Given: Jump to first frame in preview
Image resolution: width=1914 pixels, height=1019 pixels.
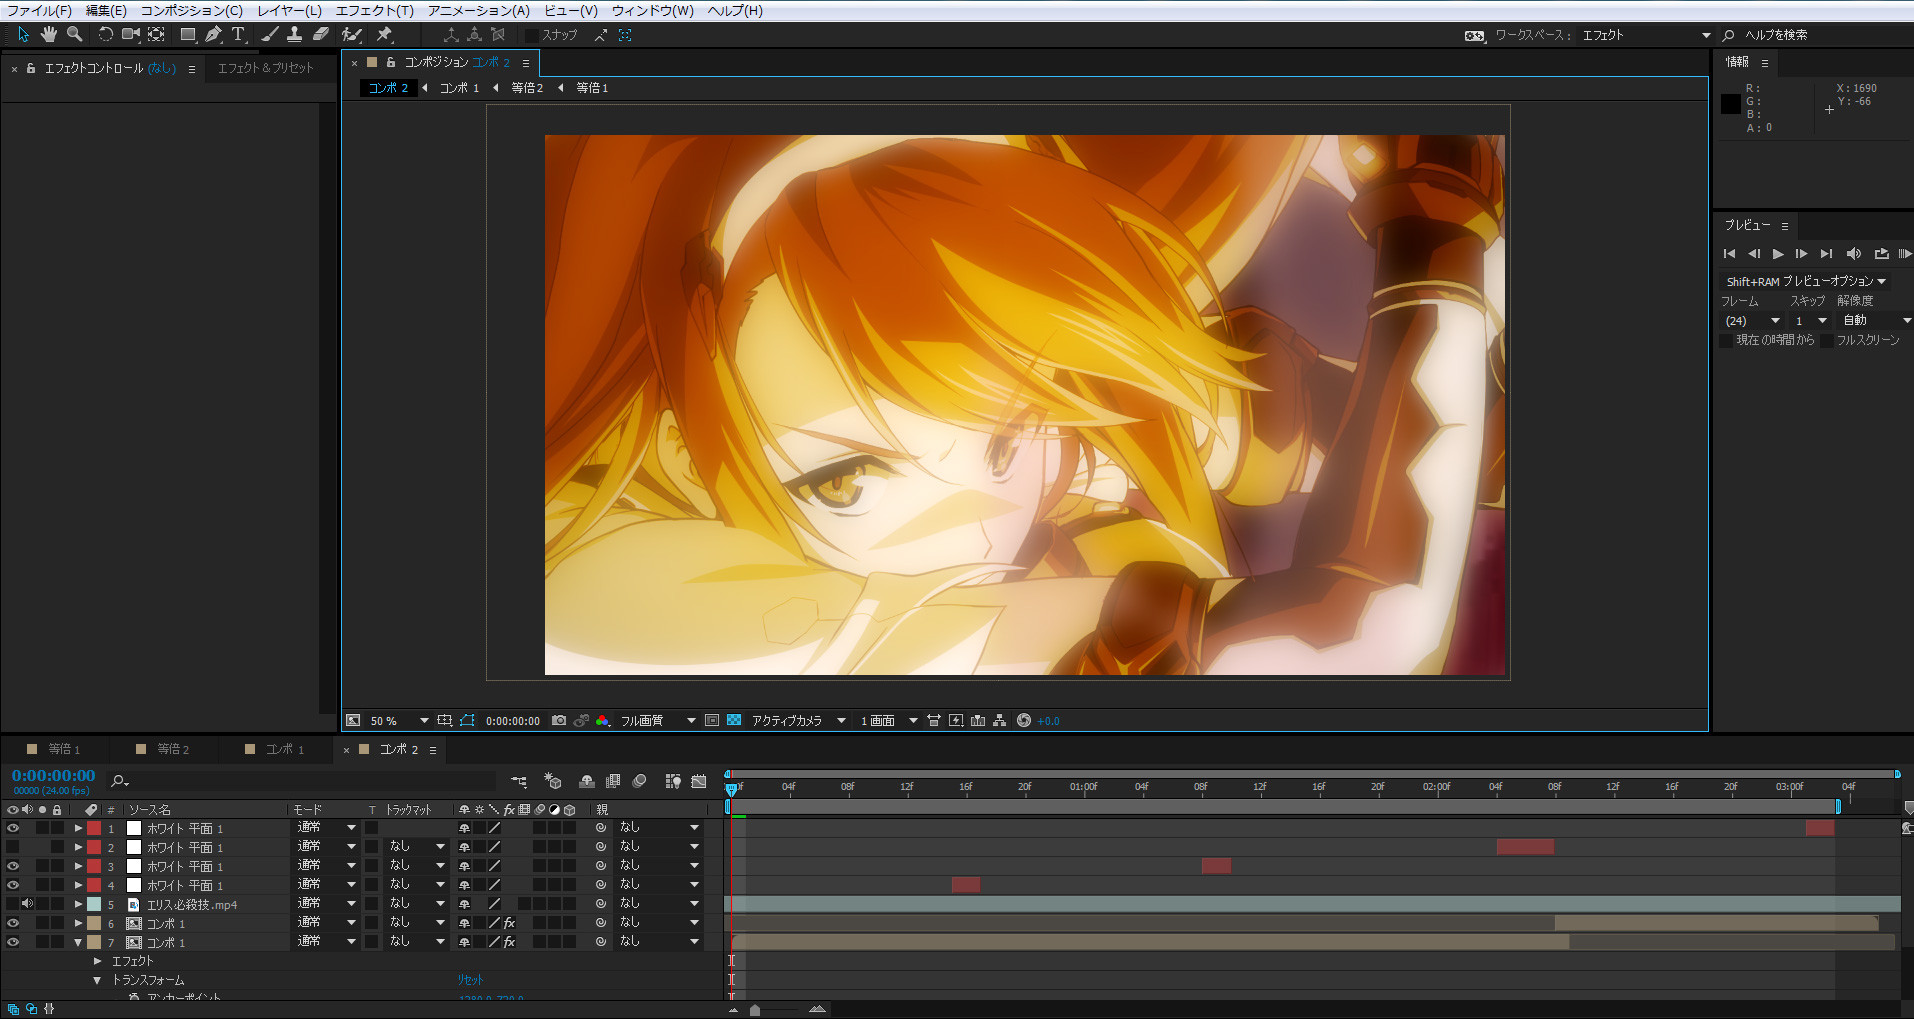Looking at the screenshot, I should click(1729, 254).
